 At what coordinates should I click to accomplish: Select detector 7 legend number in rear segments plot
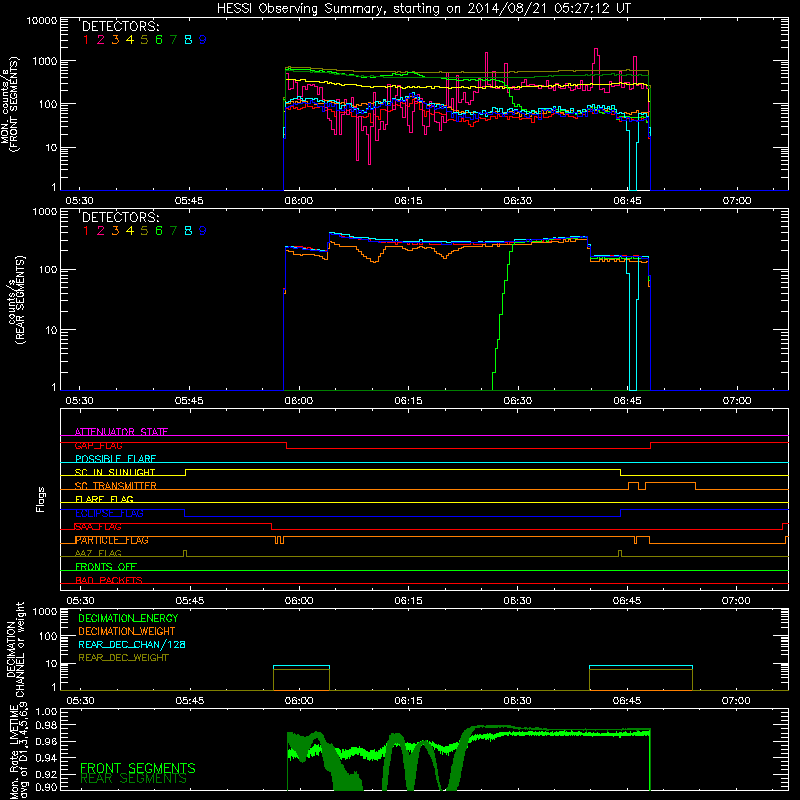[x=173, y=231]
